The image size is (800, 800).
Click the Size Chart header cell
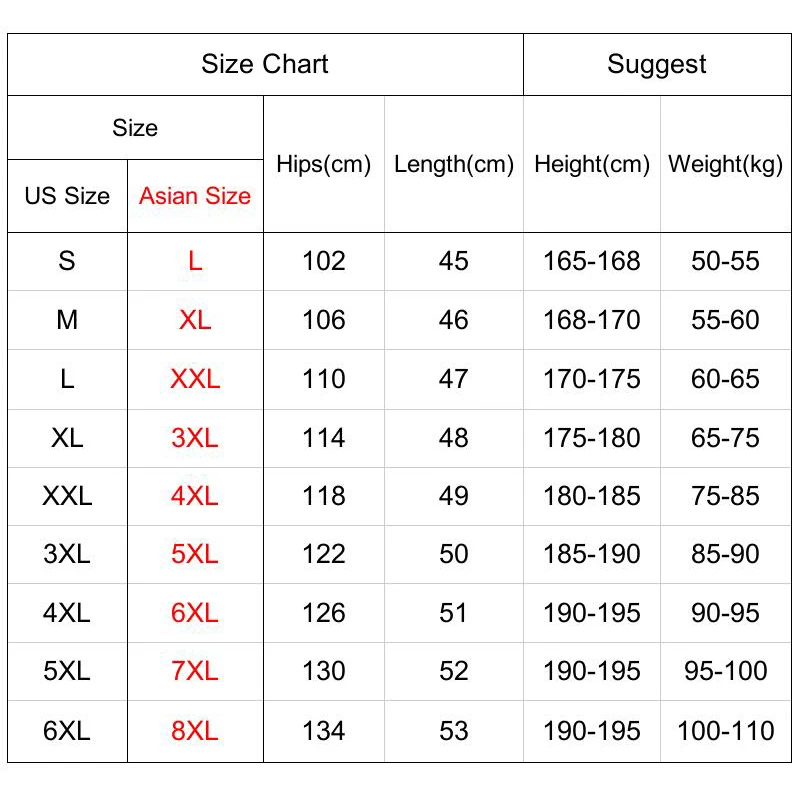coord(265,64)
